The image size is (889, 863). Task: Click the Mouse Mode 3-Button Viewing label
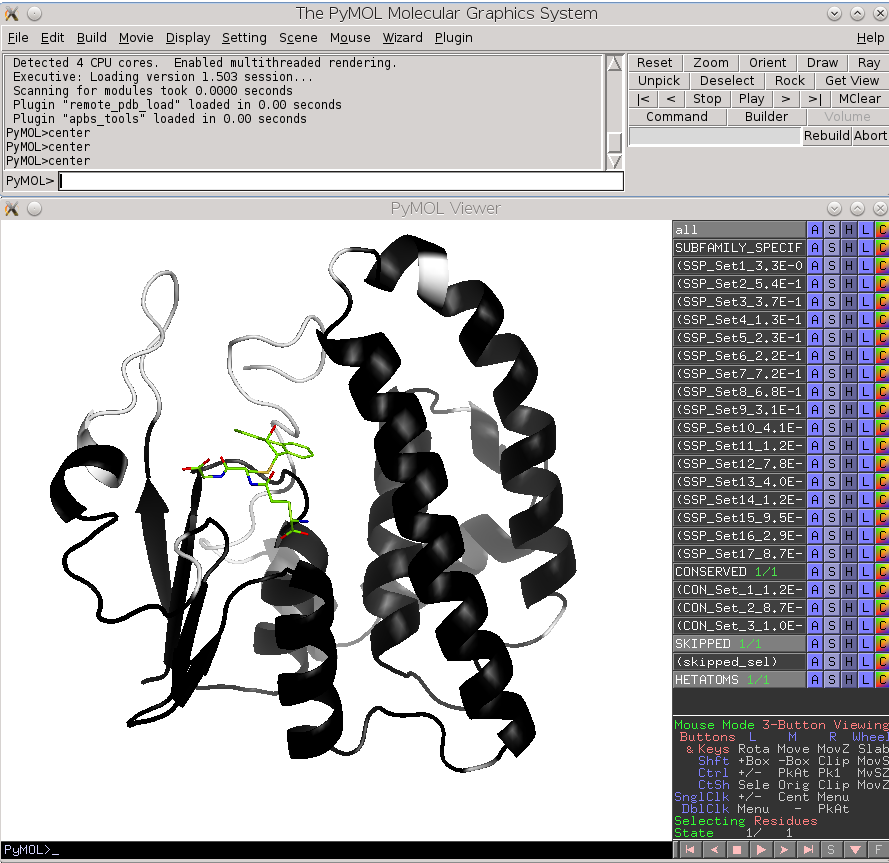point(781,725)
